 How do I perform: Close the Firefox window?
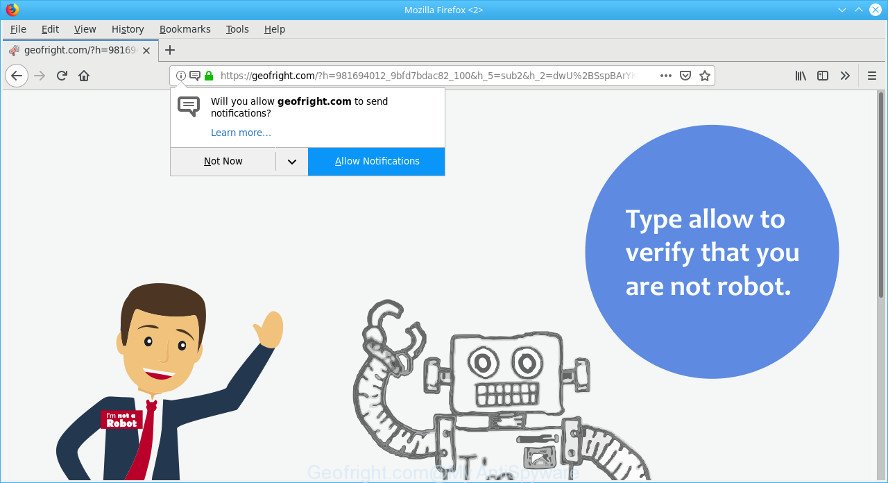pyautogui.click(x=876, y=10)
